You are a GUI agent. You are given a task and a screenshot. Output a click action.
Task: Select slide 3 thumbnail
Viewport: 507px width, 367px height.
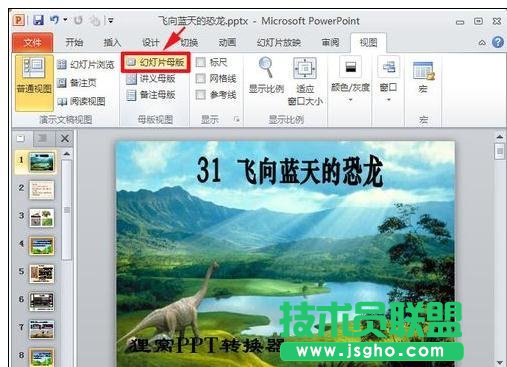pos(42,218)
